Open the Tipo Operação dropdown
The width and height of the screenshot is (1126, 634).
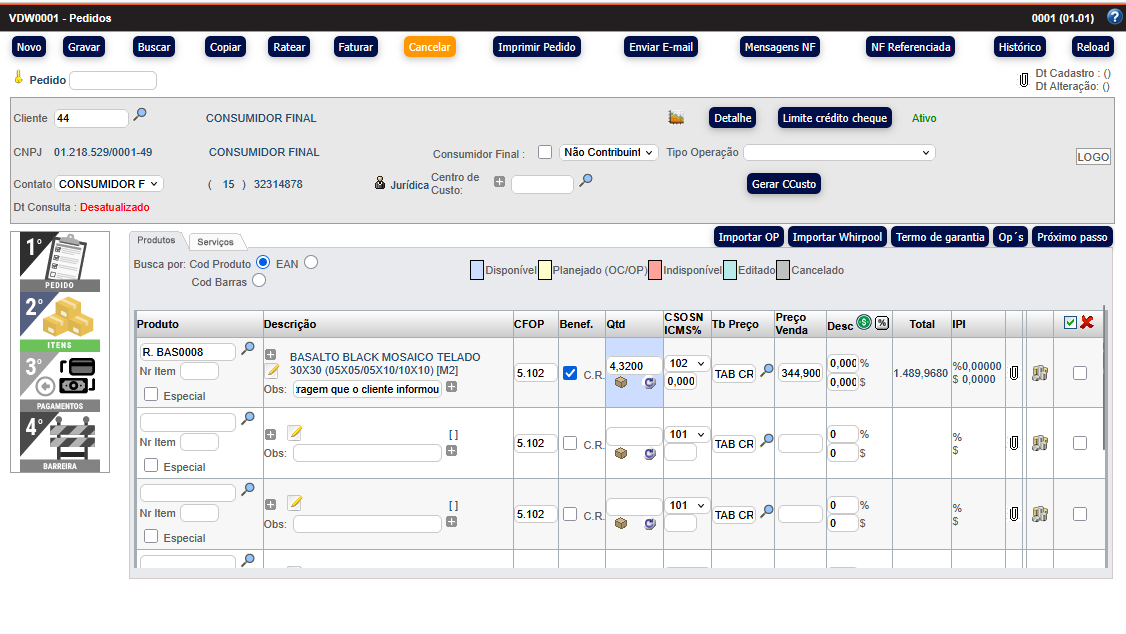(x=839, y=152)
